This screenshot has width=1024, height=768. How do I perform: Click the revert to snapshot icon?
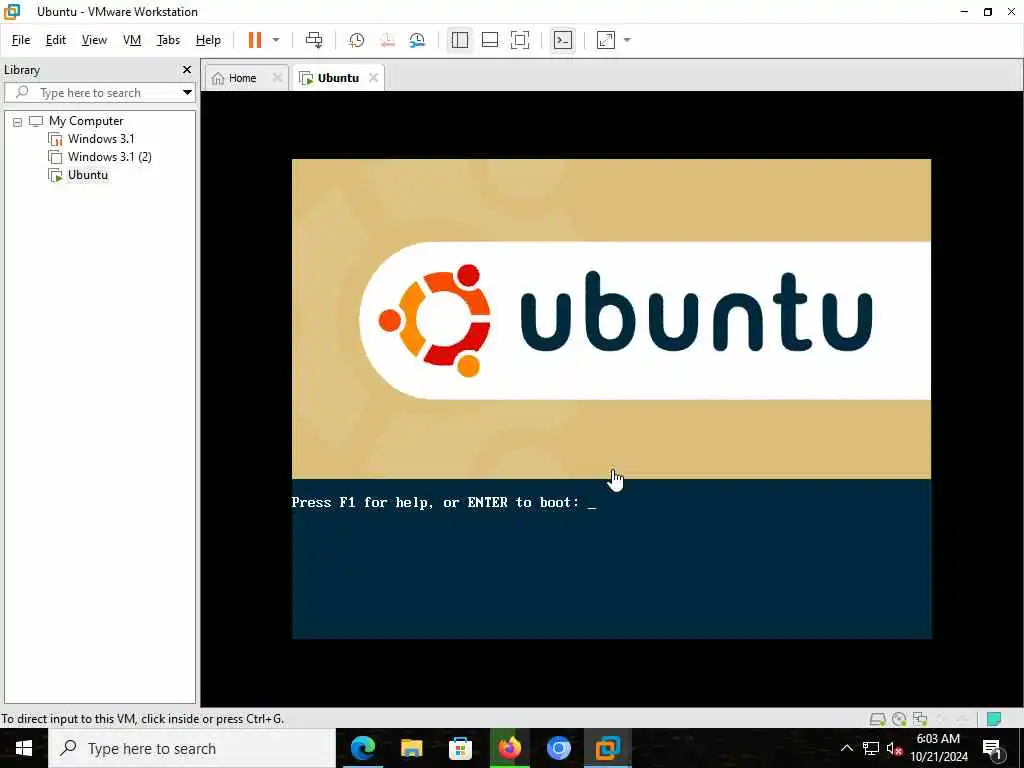click(387, 40)
